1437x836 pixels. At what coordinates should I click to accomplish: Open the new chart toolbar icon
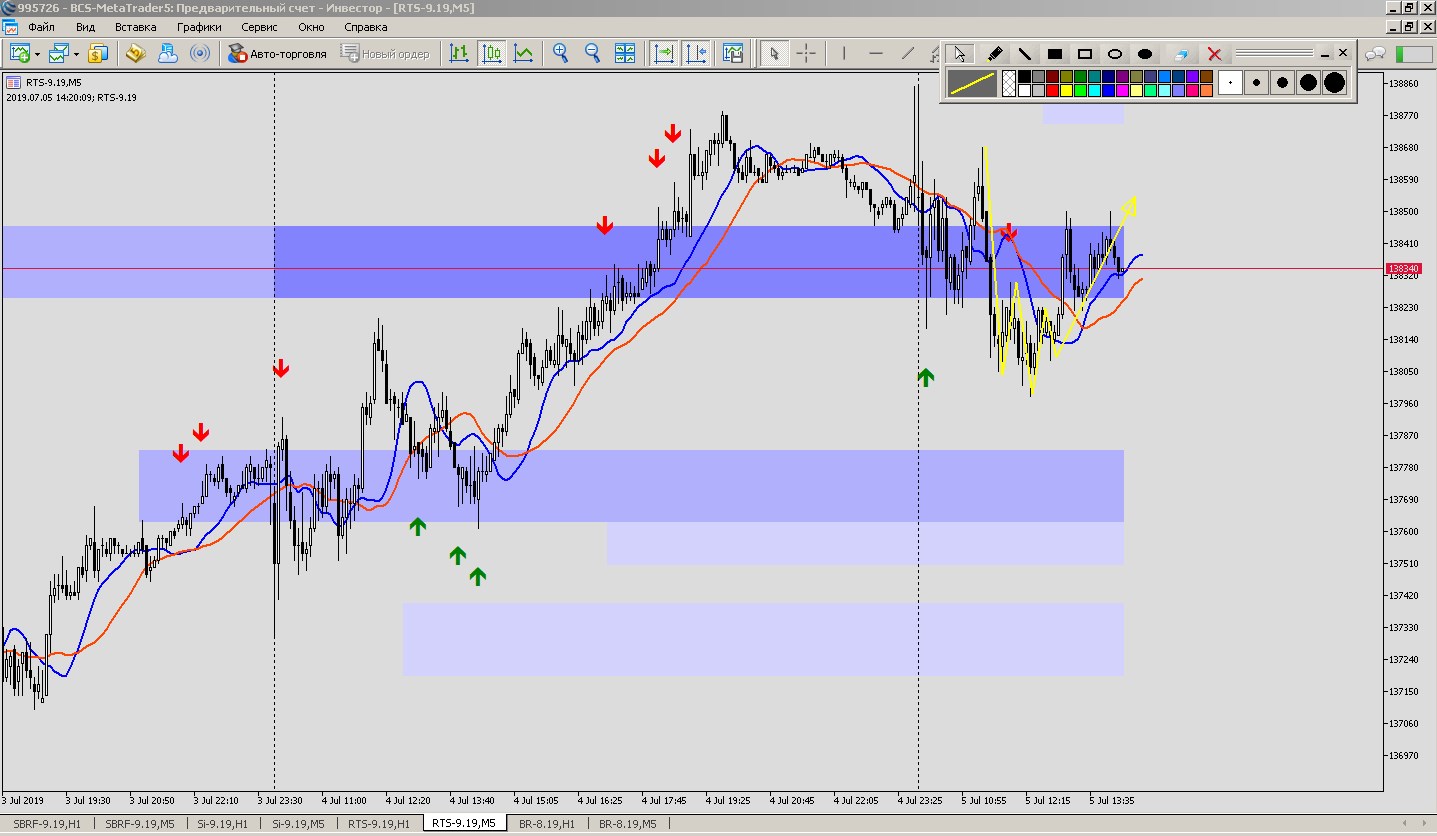(x=19, y=53)
